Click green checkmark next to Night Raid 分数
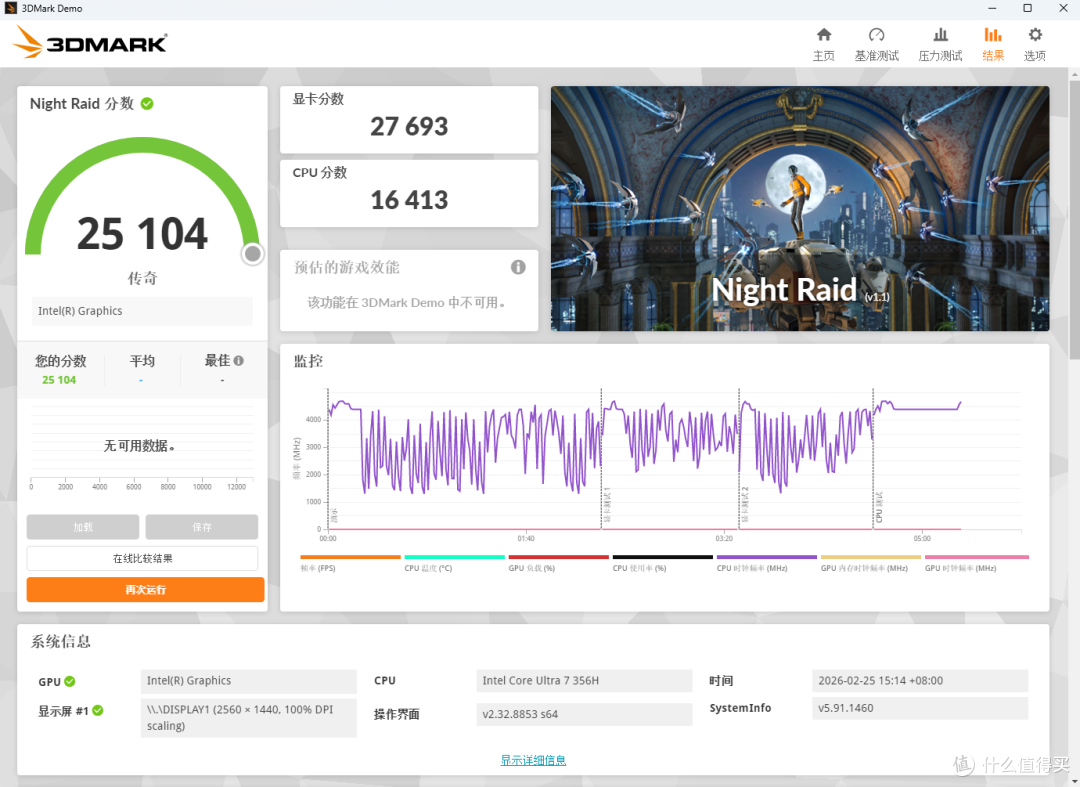1080x787 pixels. coord(147,104)
